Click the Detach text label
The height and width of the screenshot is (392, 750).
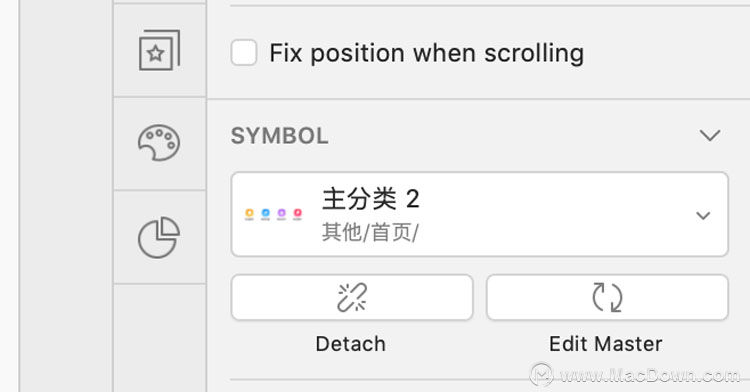(x=351, y=344)
